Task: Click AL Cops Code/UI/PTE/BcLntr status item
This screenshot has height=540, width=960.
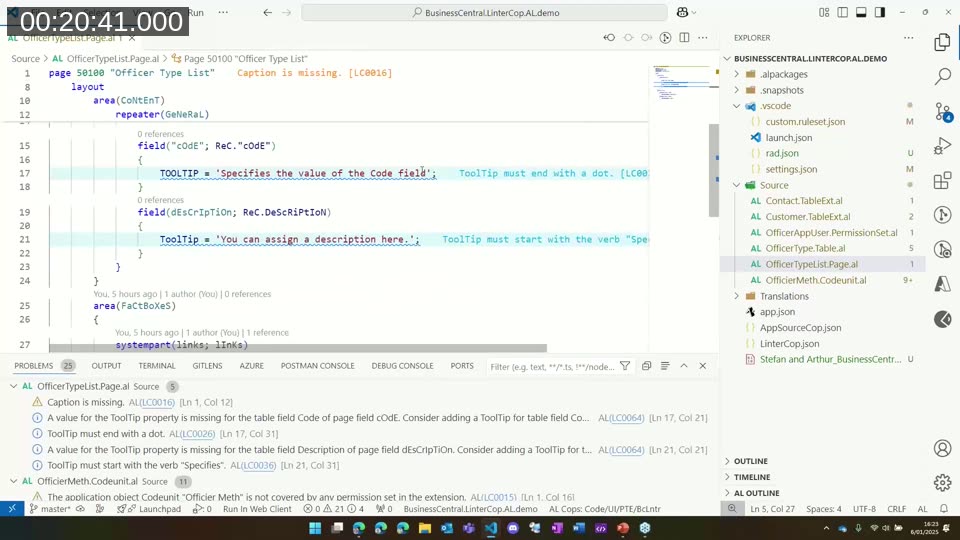Action: pyautogui.click(x=604, y=509)
